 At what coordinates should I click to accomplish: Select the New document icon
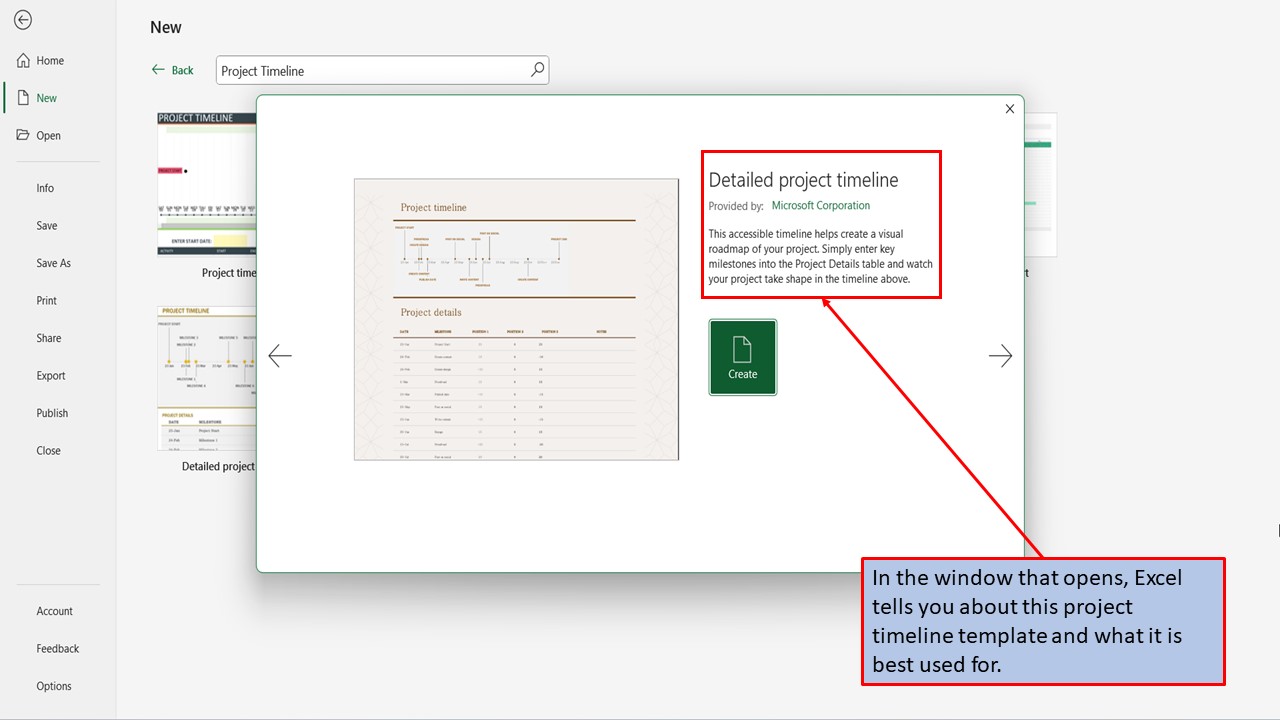click(x=23, y=98)
